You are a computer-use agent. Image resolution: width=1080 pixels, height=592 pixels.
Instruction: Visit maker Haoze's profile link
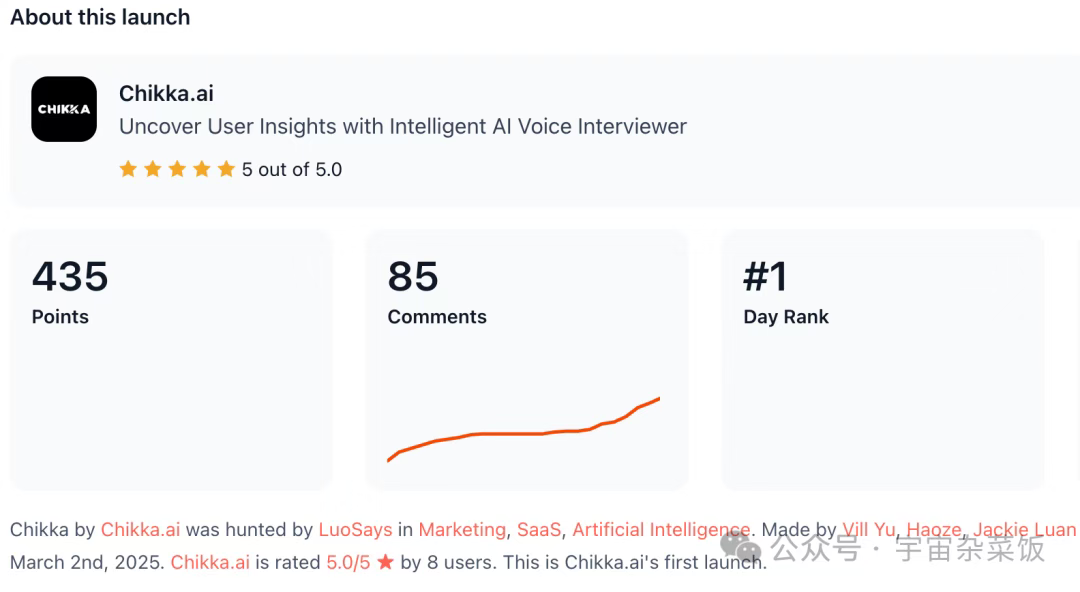click(933, 530)
